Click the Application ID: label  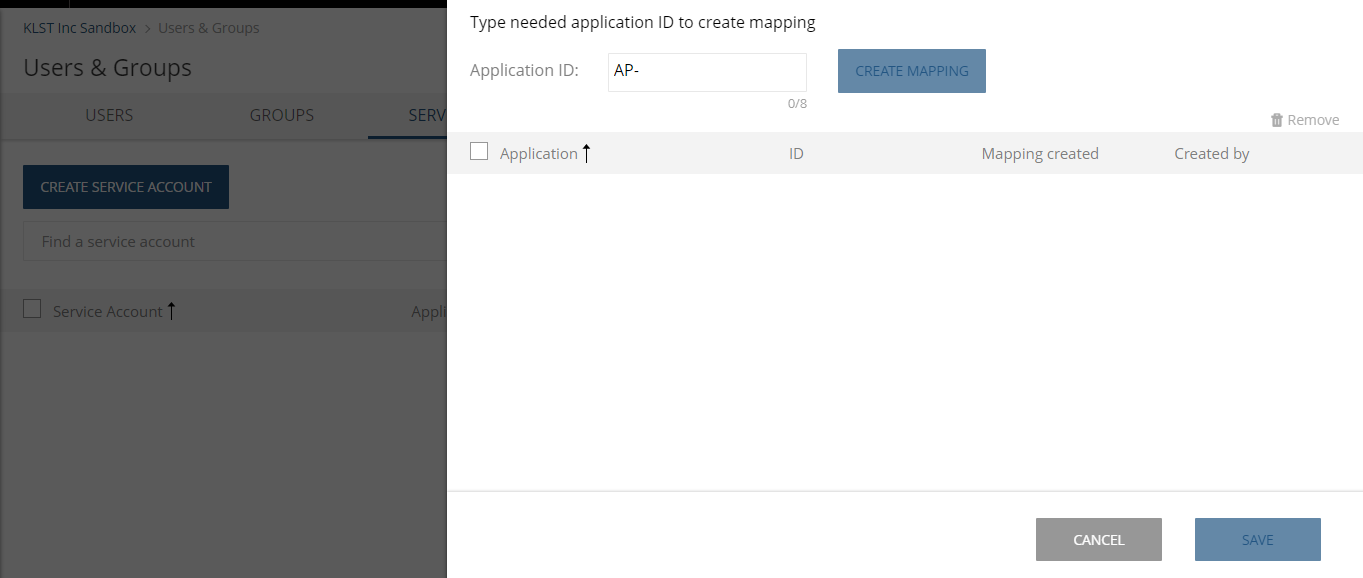click(x=524, y=71)
